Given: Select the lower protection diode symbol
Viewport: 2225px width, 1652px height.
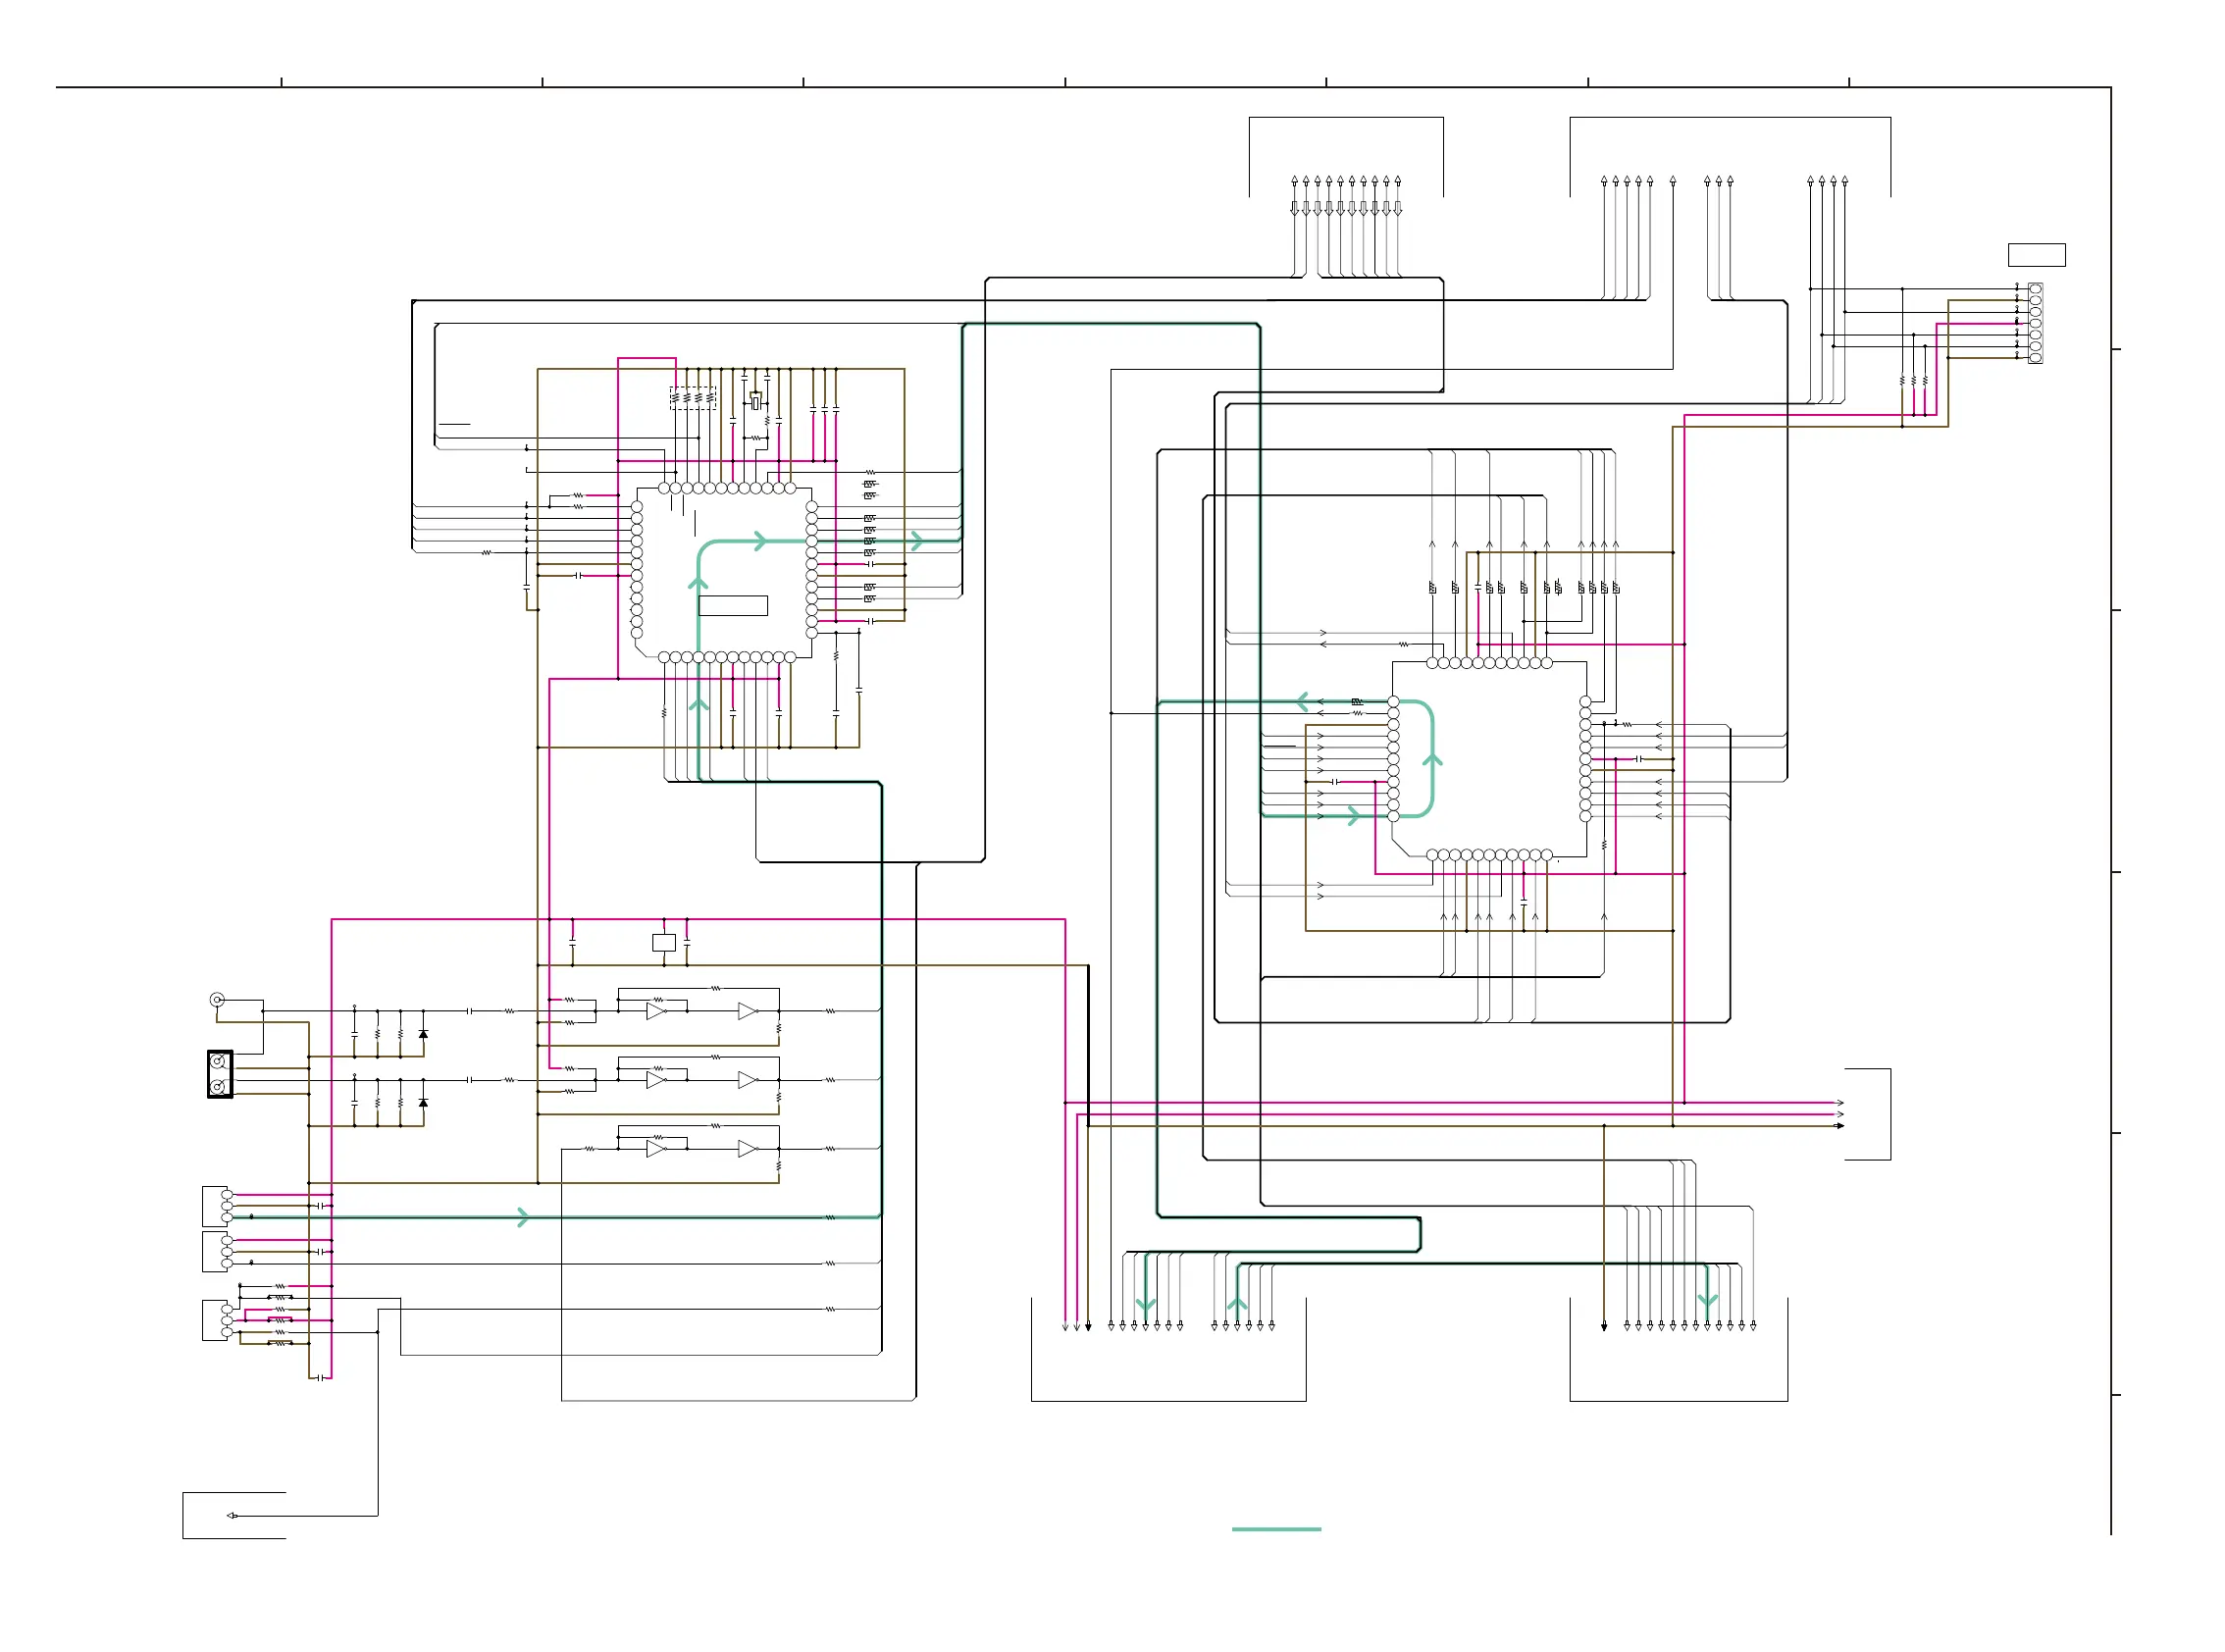Looking at the screenshot, I should coord(423,1103).
